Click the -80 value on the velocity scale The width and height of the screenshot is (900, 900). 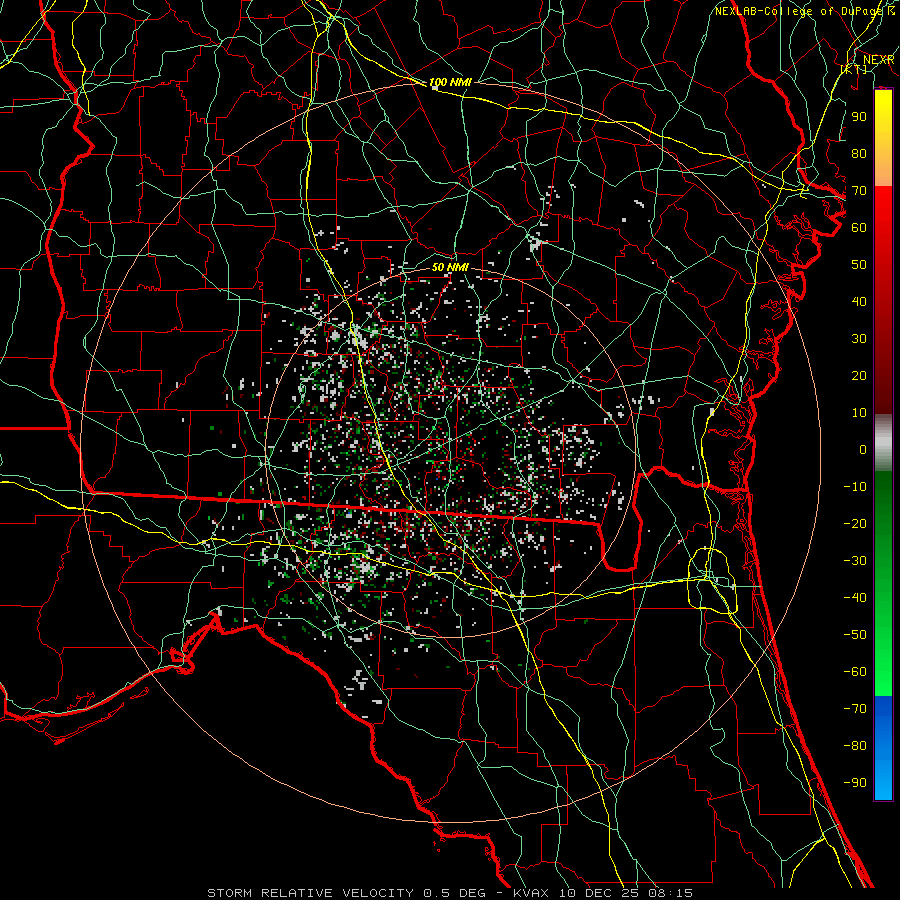coord(855,746)
